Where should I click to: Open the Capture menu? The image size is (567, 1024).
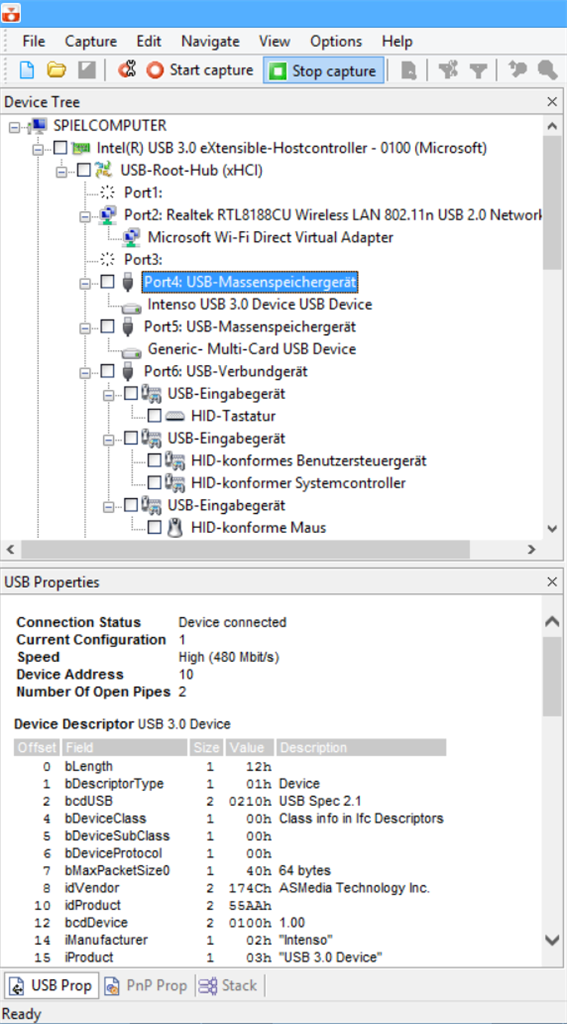coord(91,41)
